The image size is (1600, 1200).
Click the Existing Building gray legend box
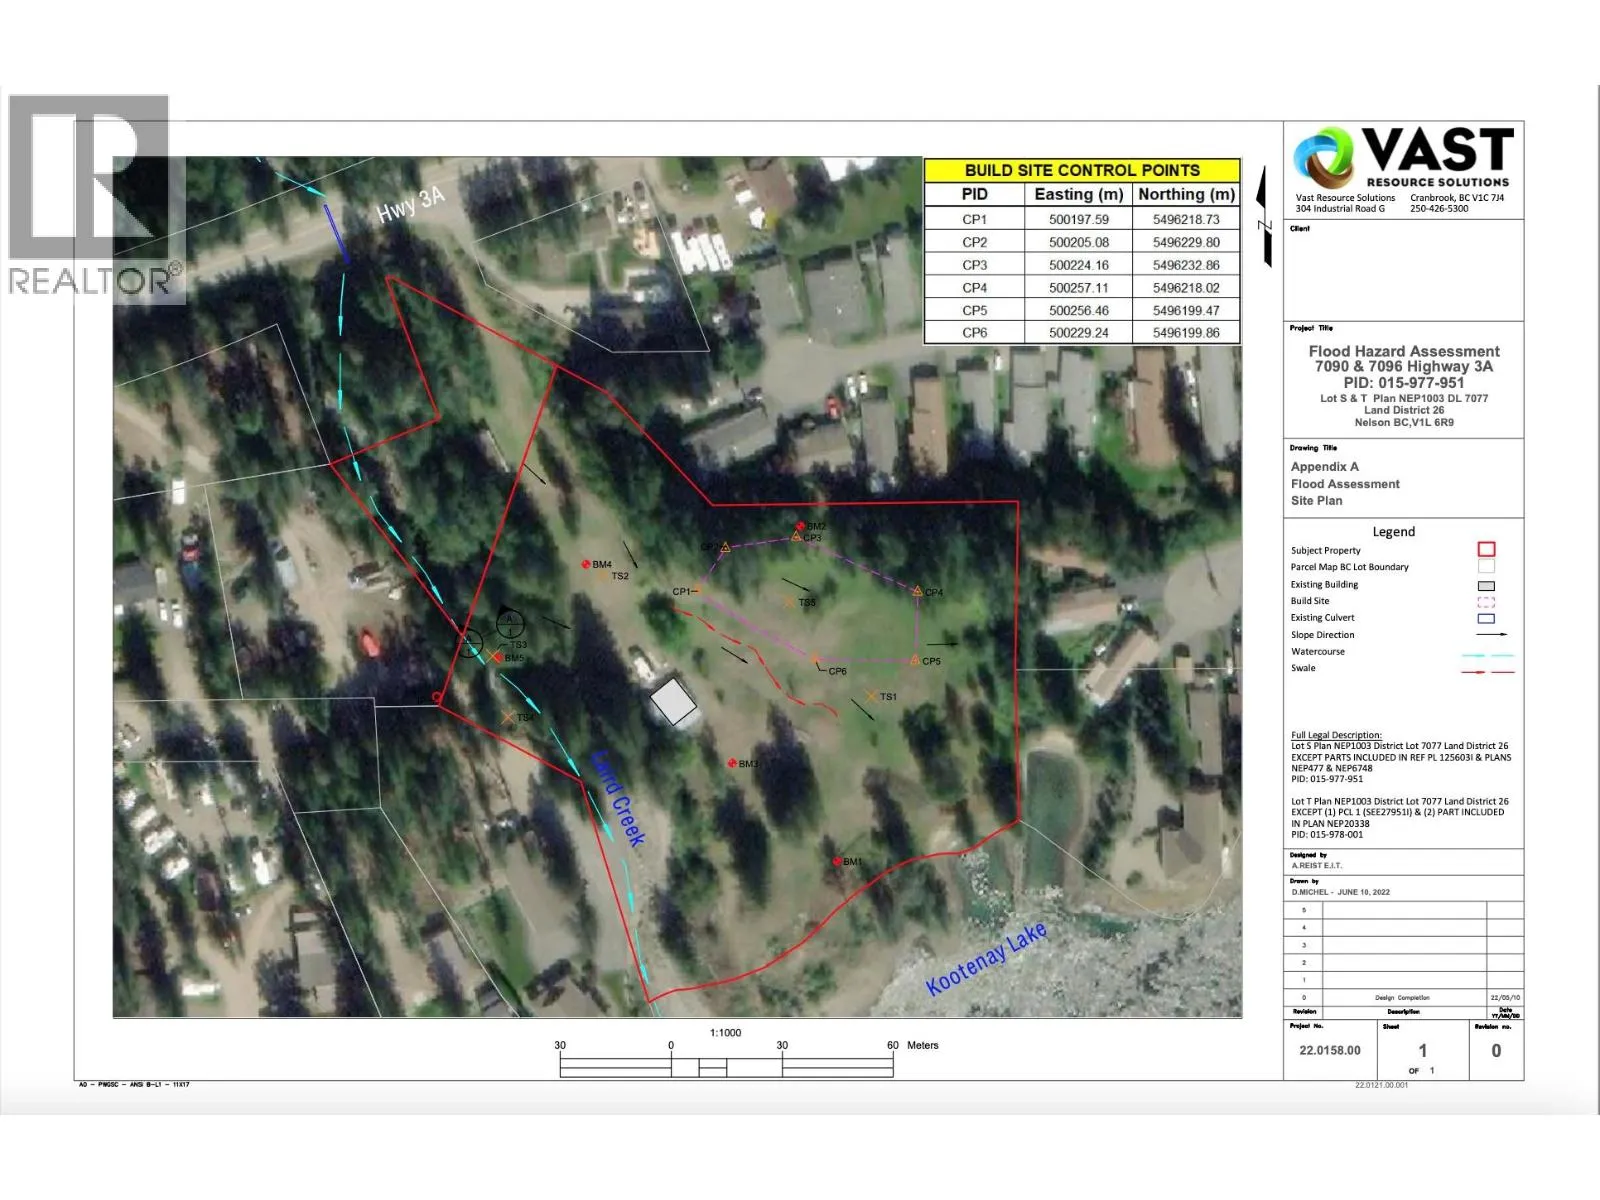pyautogui.click(x=1486, y=585)
